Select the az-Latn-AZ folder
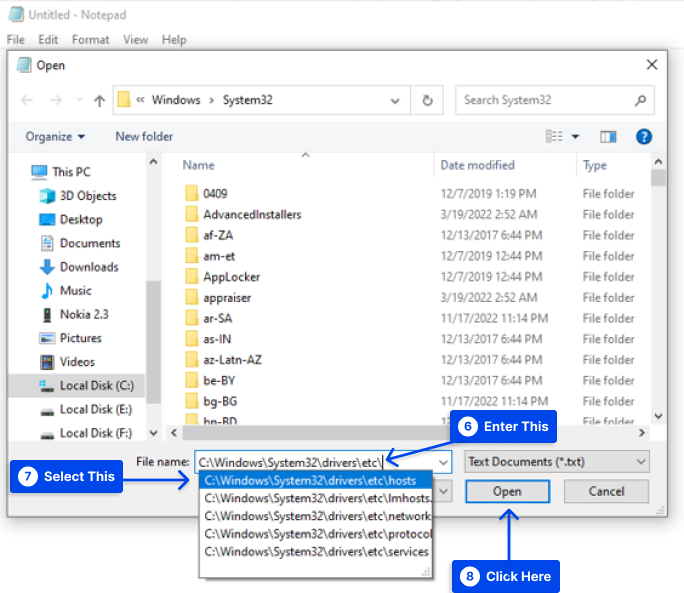Screen dimensions: 684x593 (x=223, y=360)
